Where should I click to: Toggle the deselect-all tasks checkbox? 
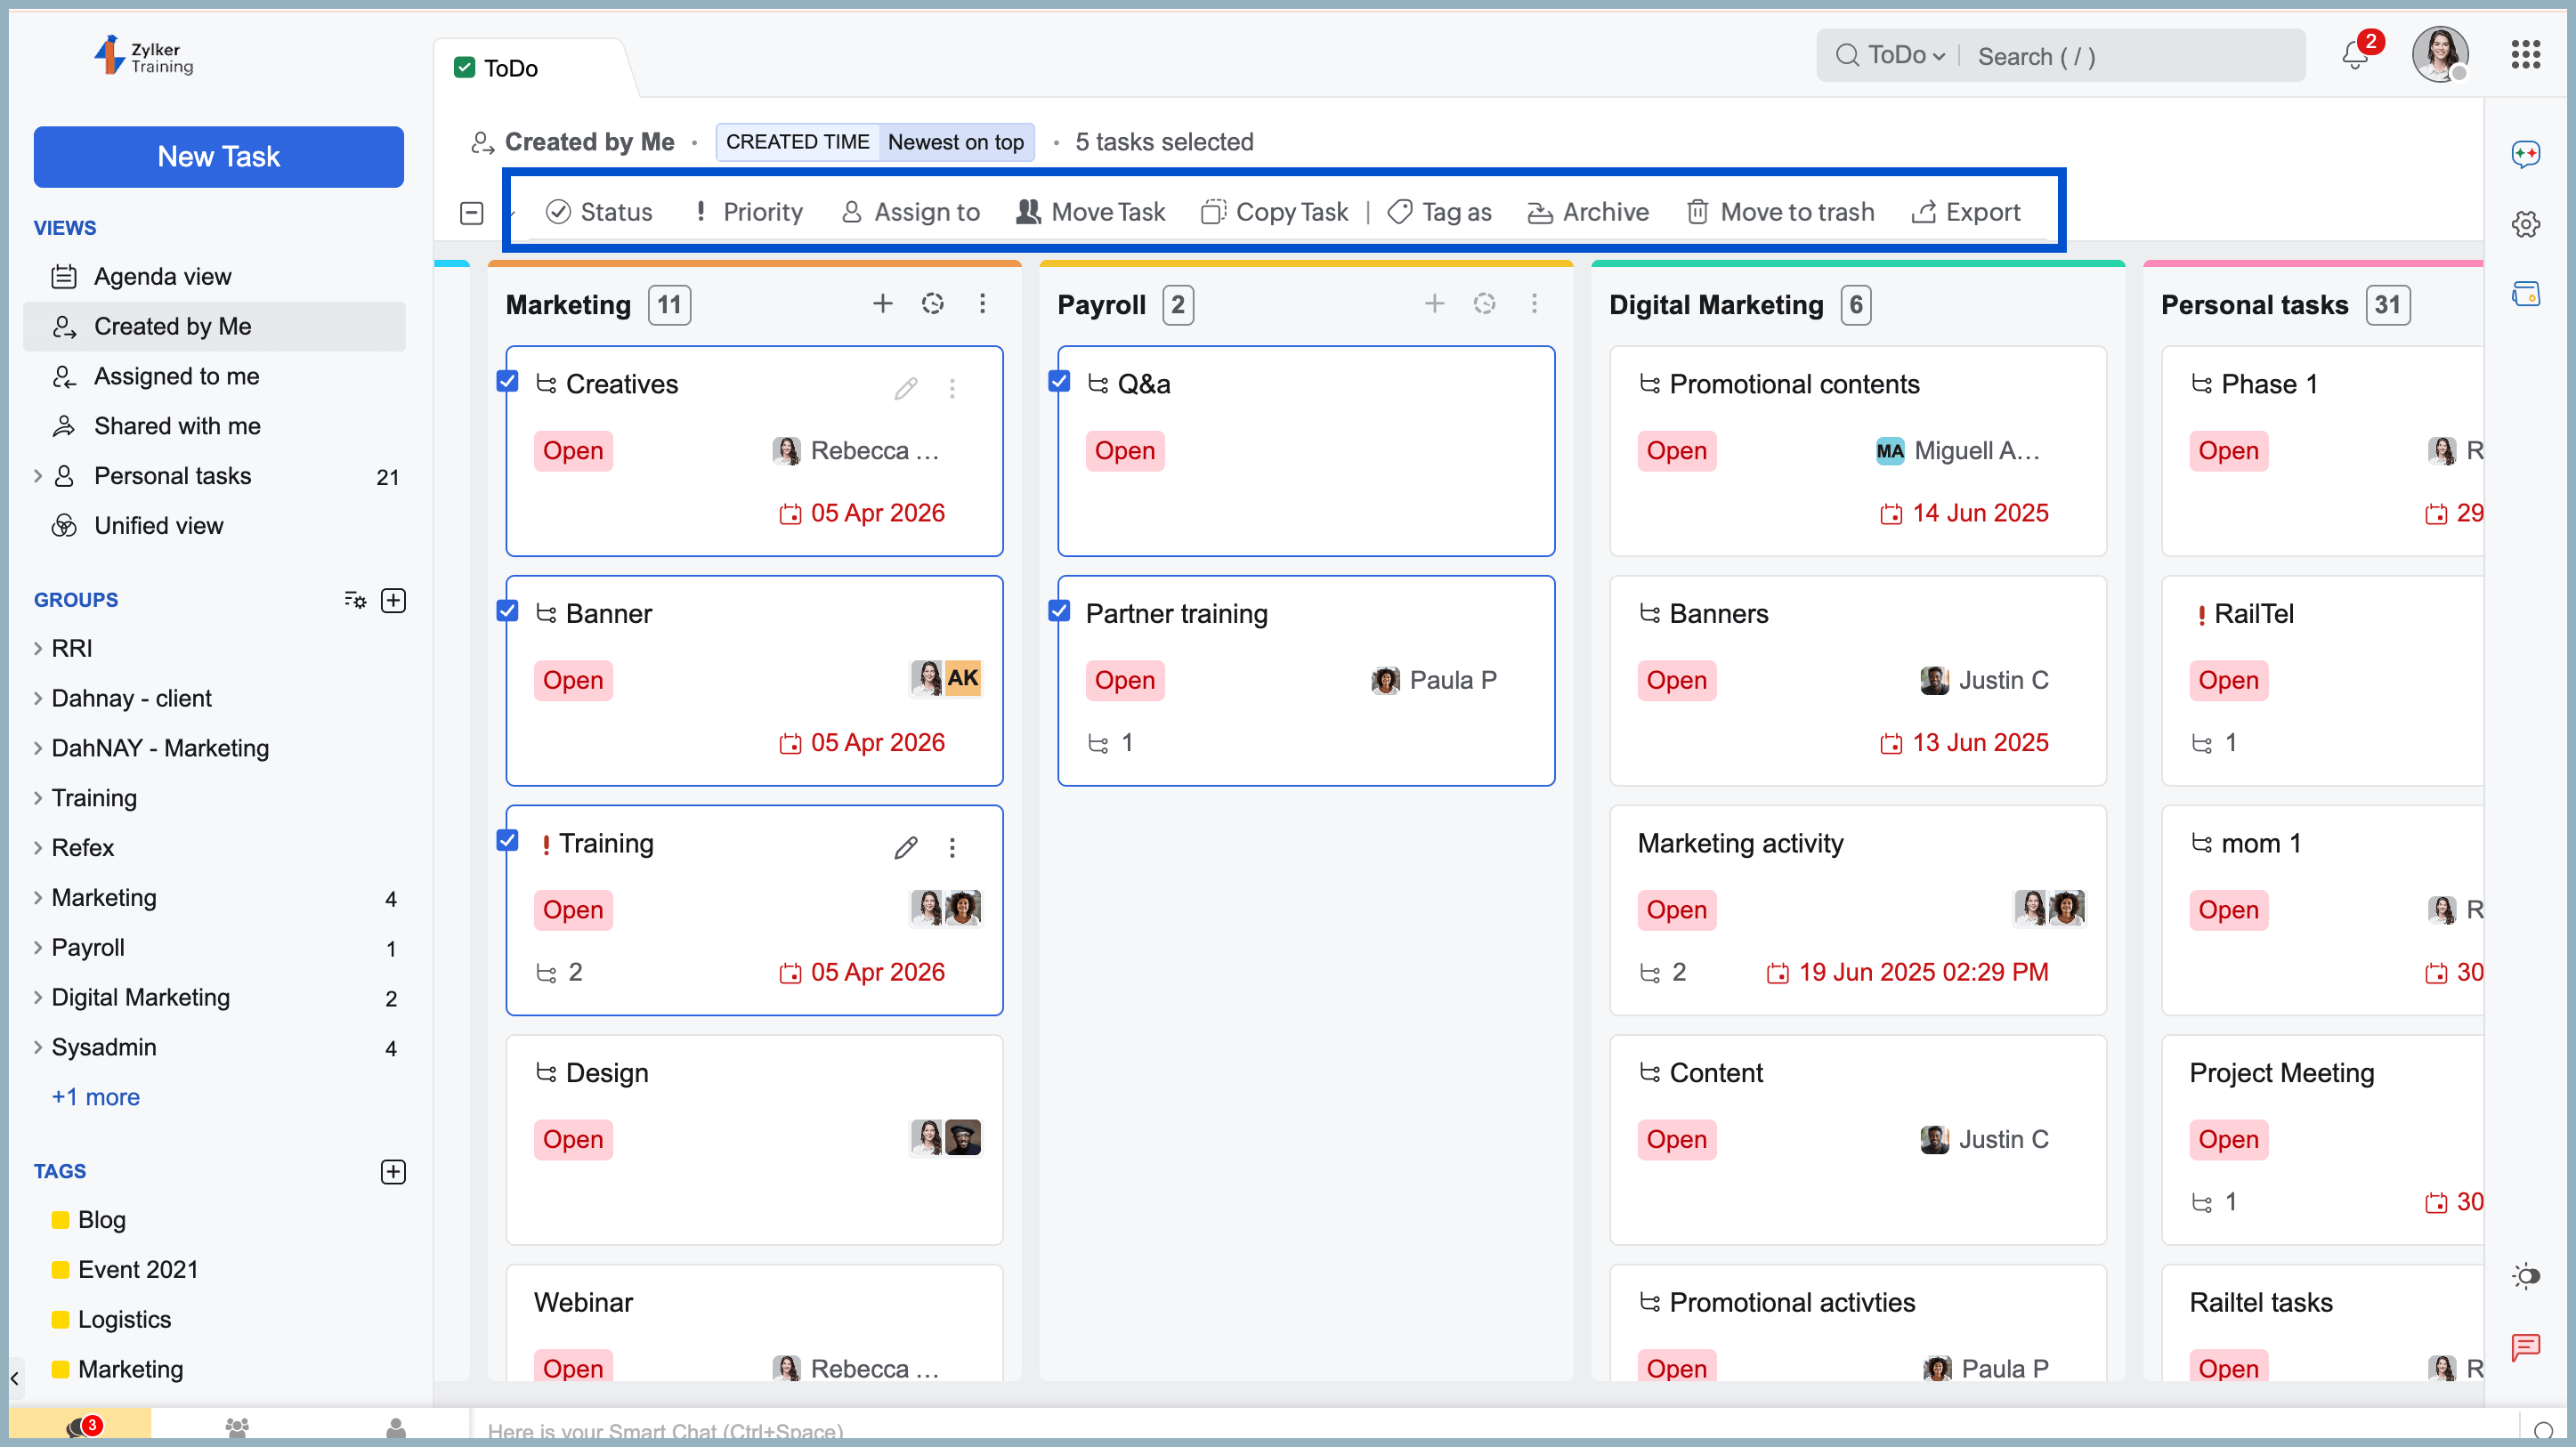tap(472, 213)
